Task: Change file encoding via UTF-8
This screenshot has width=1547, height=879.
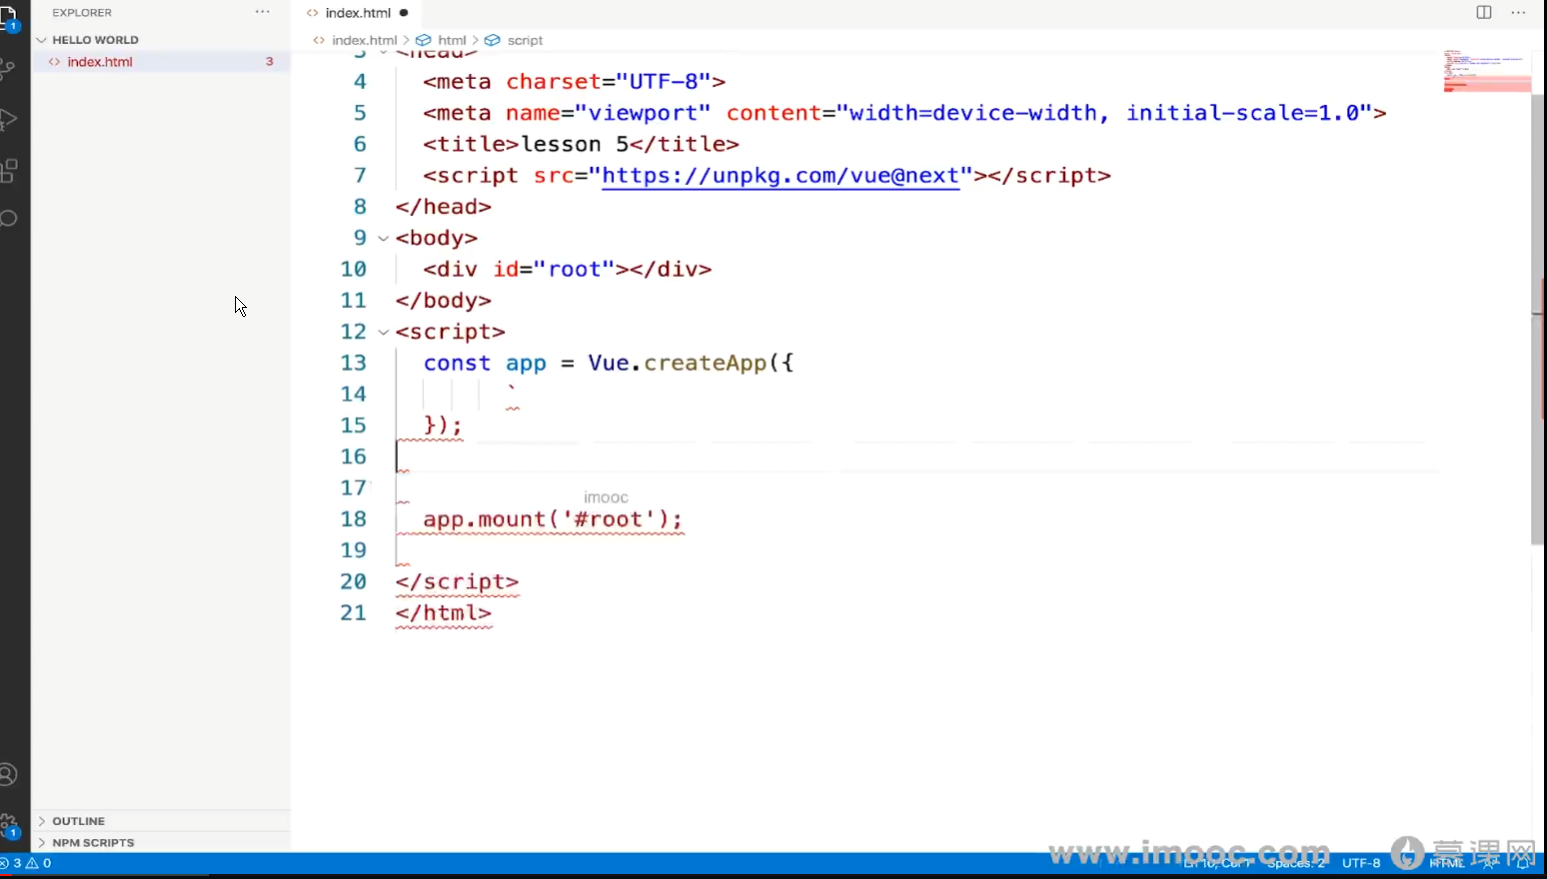Action: pyautogui.click(x=1361, y=863)
